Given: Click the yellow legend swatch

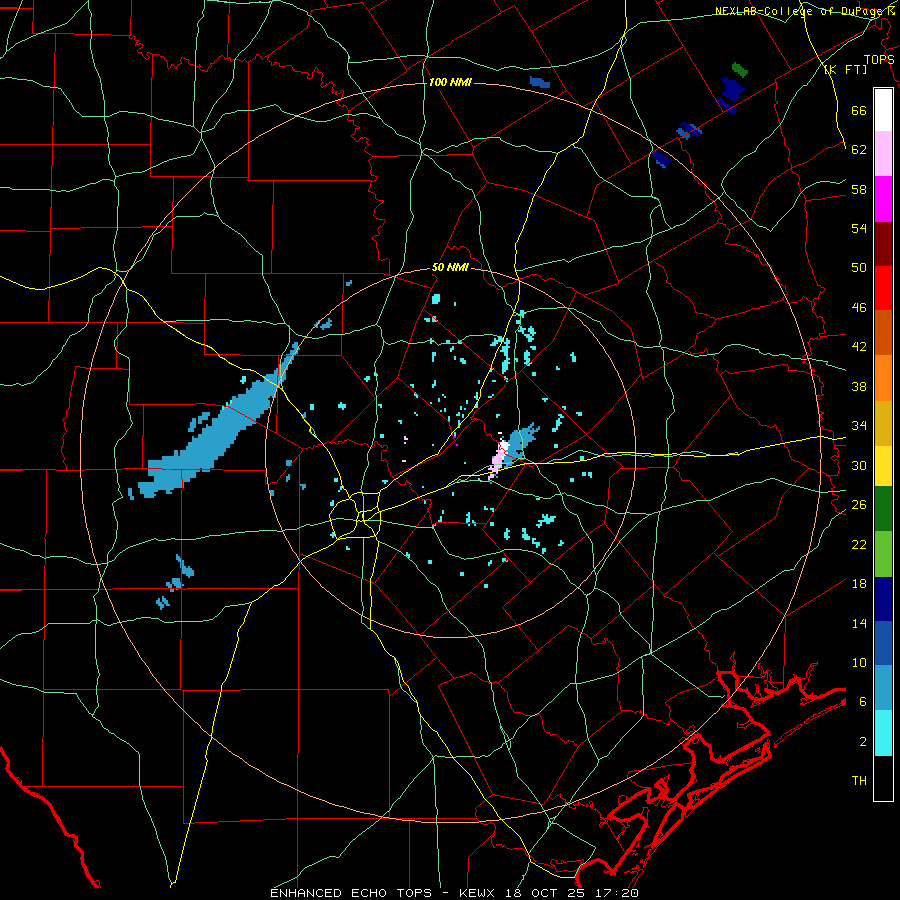Looking at the screenshot, I should coord(883,466).
